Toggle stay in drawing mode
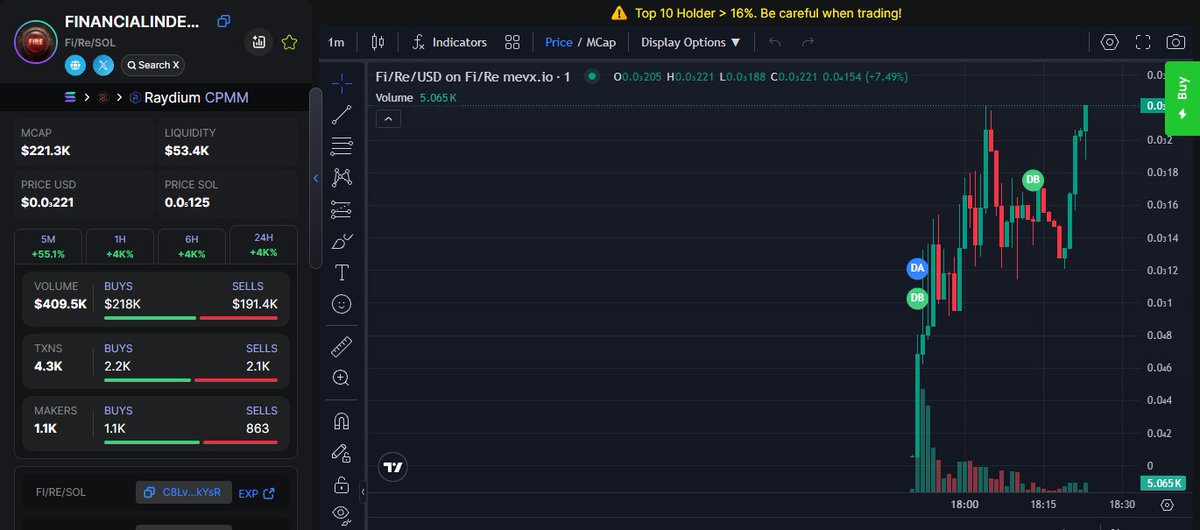1200x530 pixels. (342, 453)
